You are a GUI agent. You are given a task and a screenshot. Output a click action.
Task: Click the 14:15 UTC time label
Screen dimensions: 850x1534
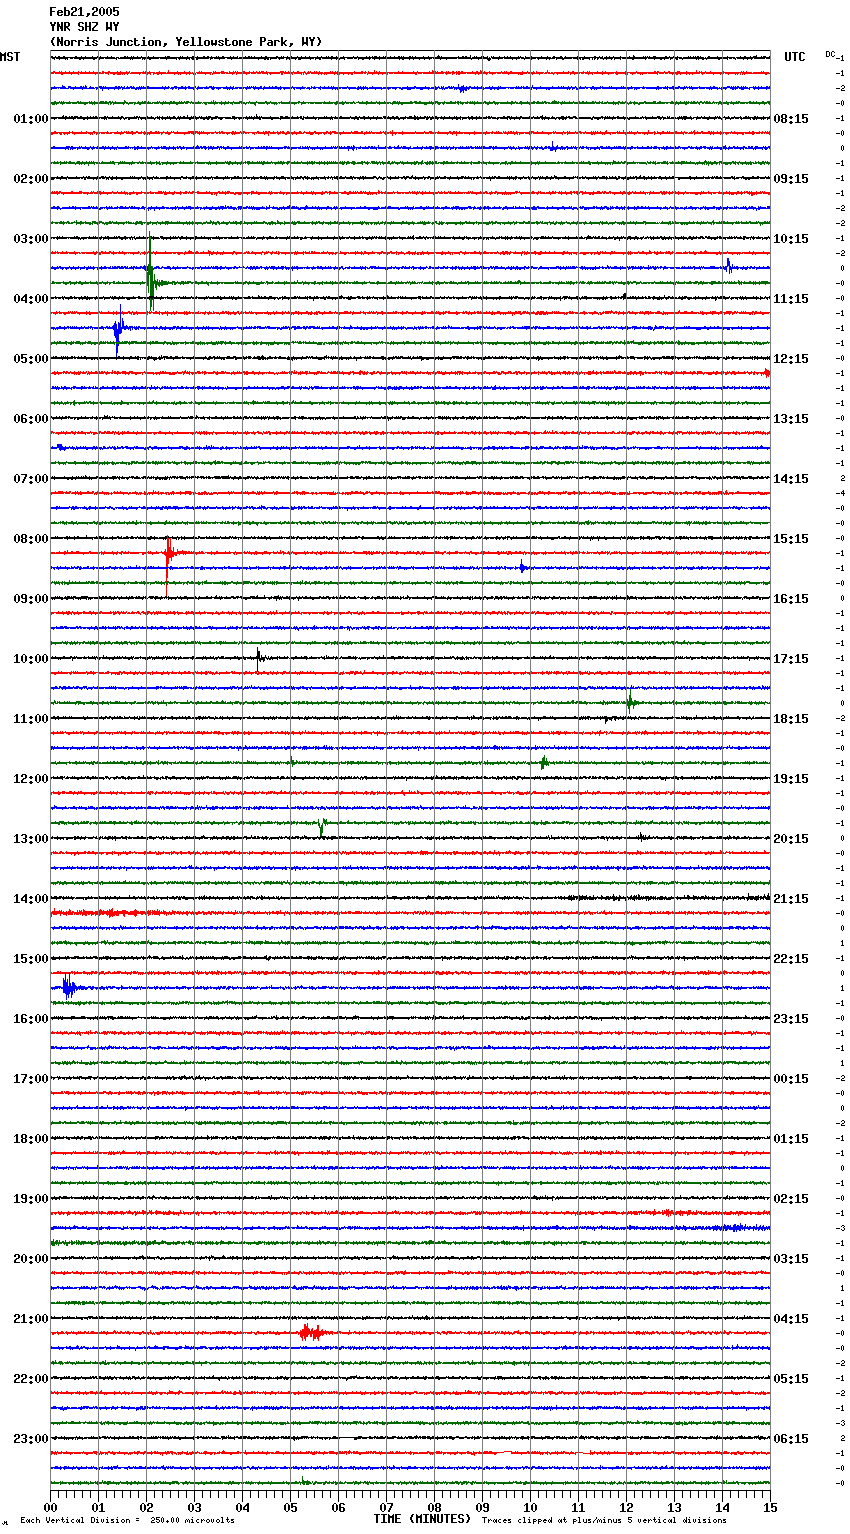(791, 479)
